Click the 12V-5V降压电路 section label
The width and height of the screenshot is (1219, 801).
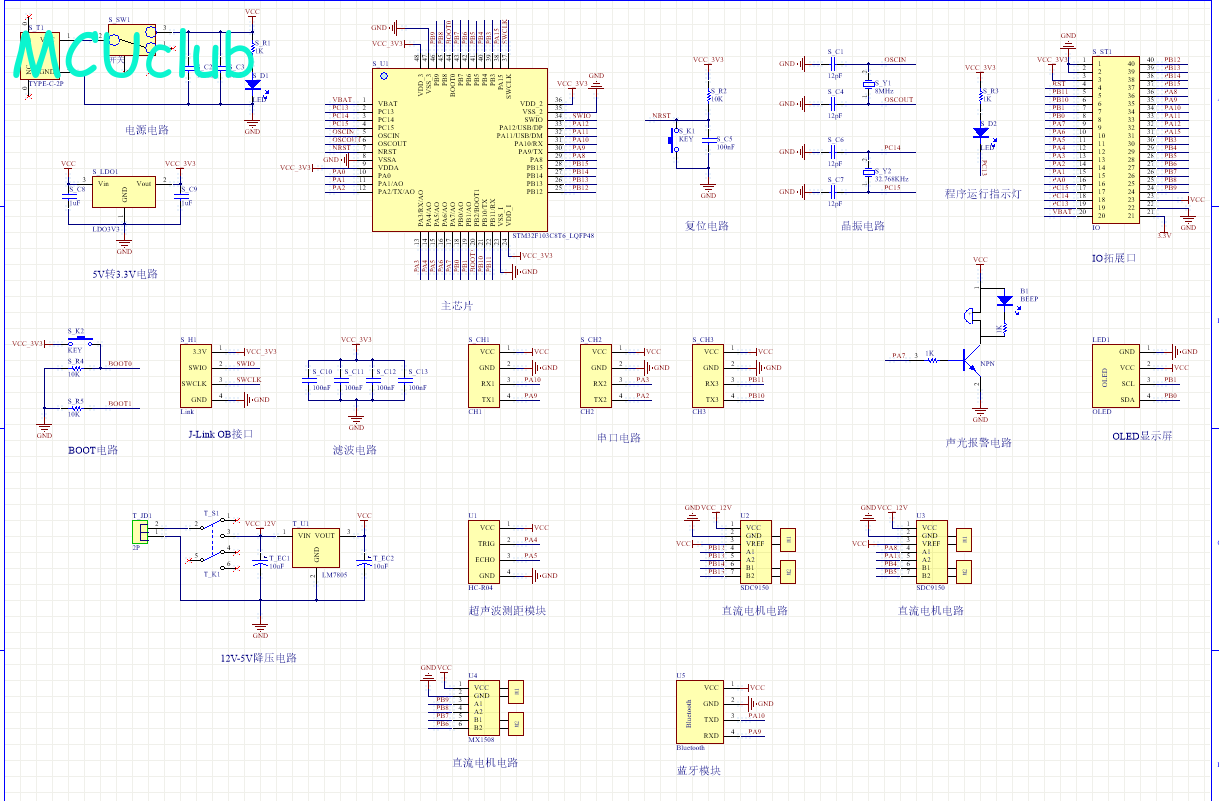pyautogui.click(x=258, y=658)
